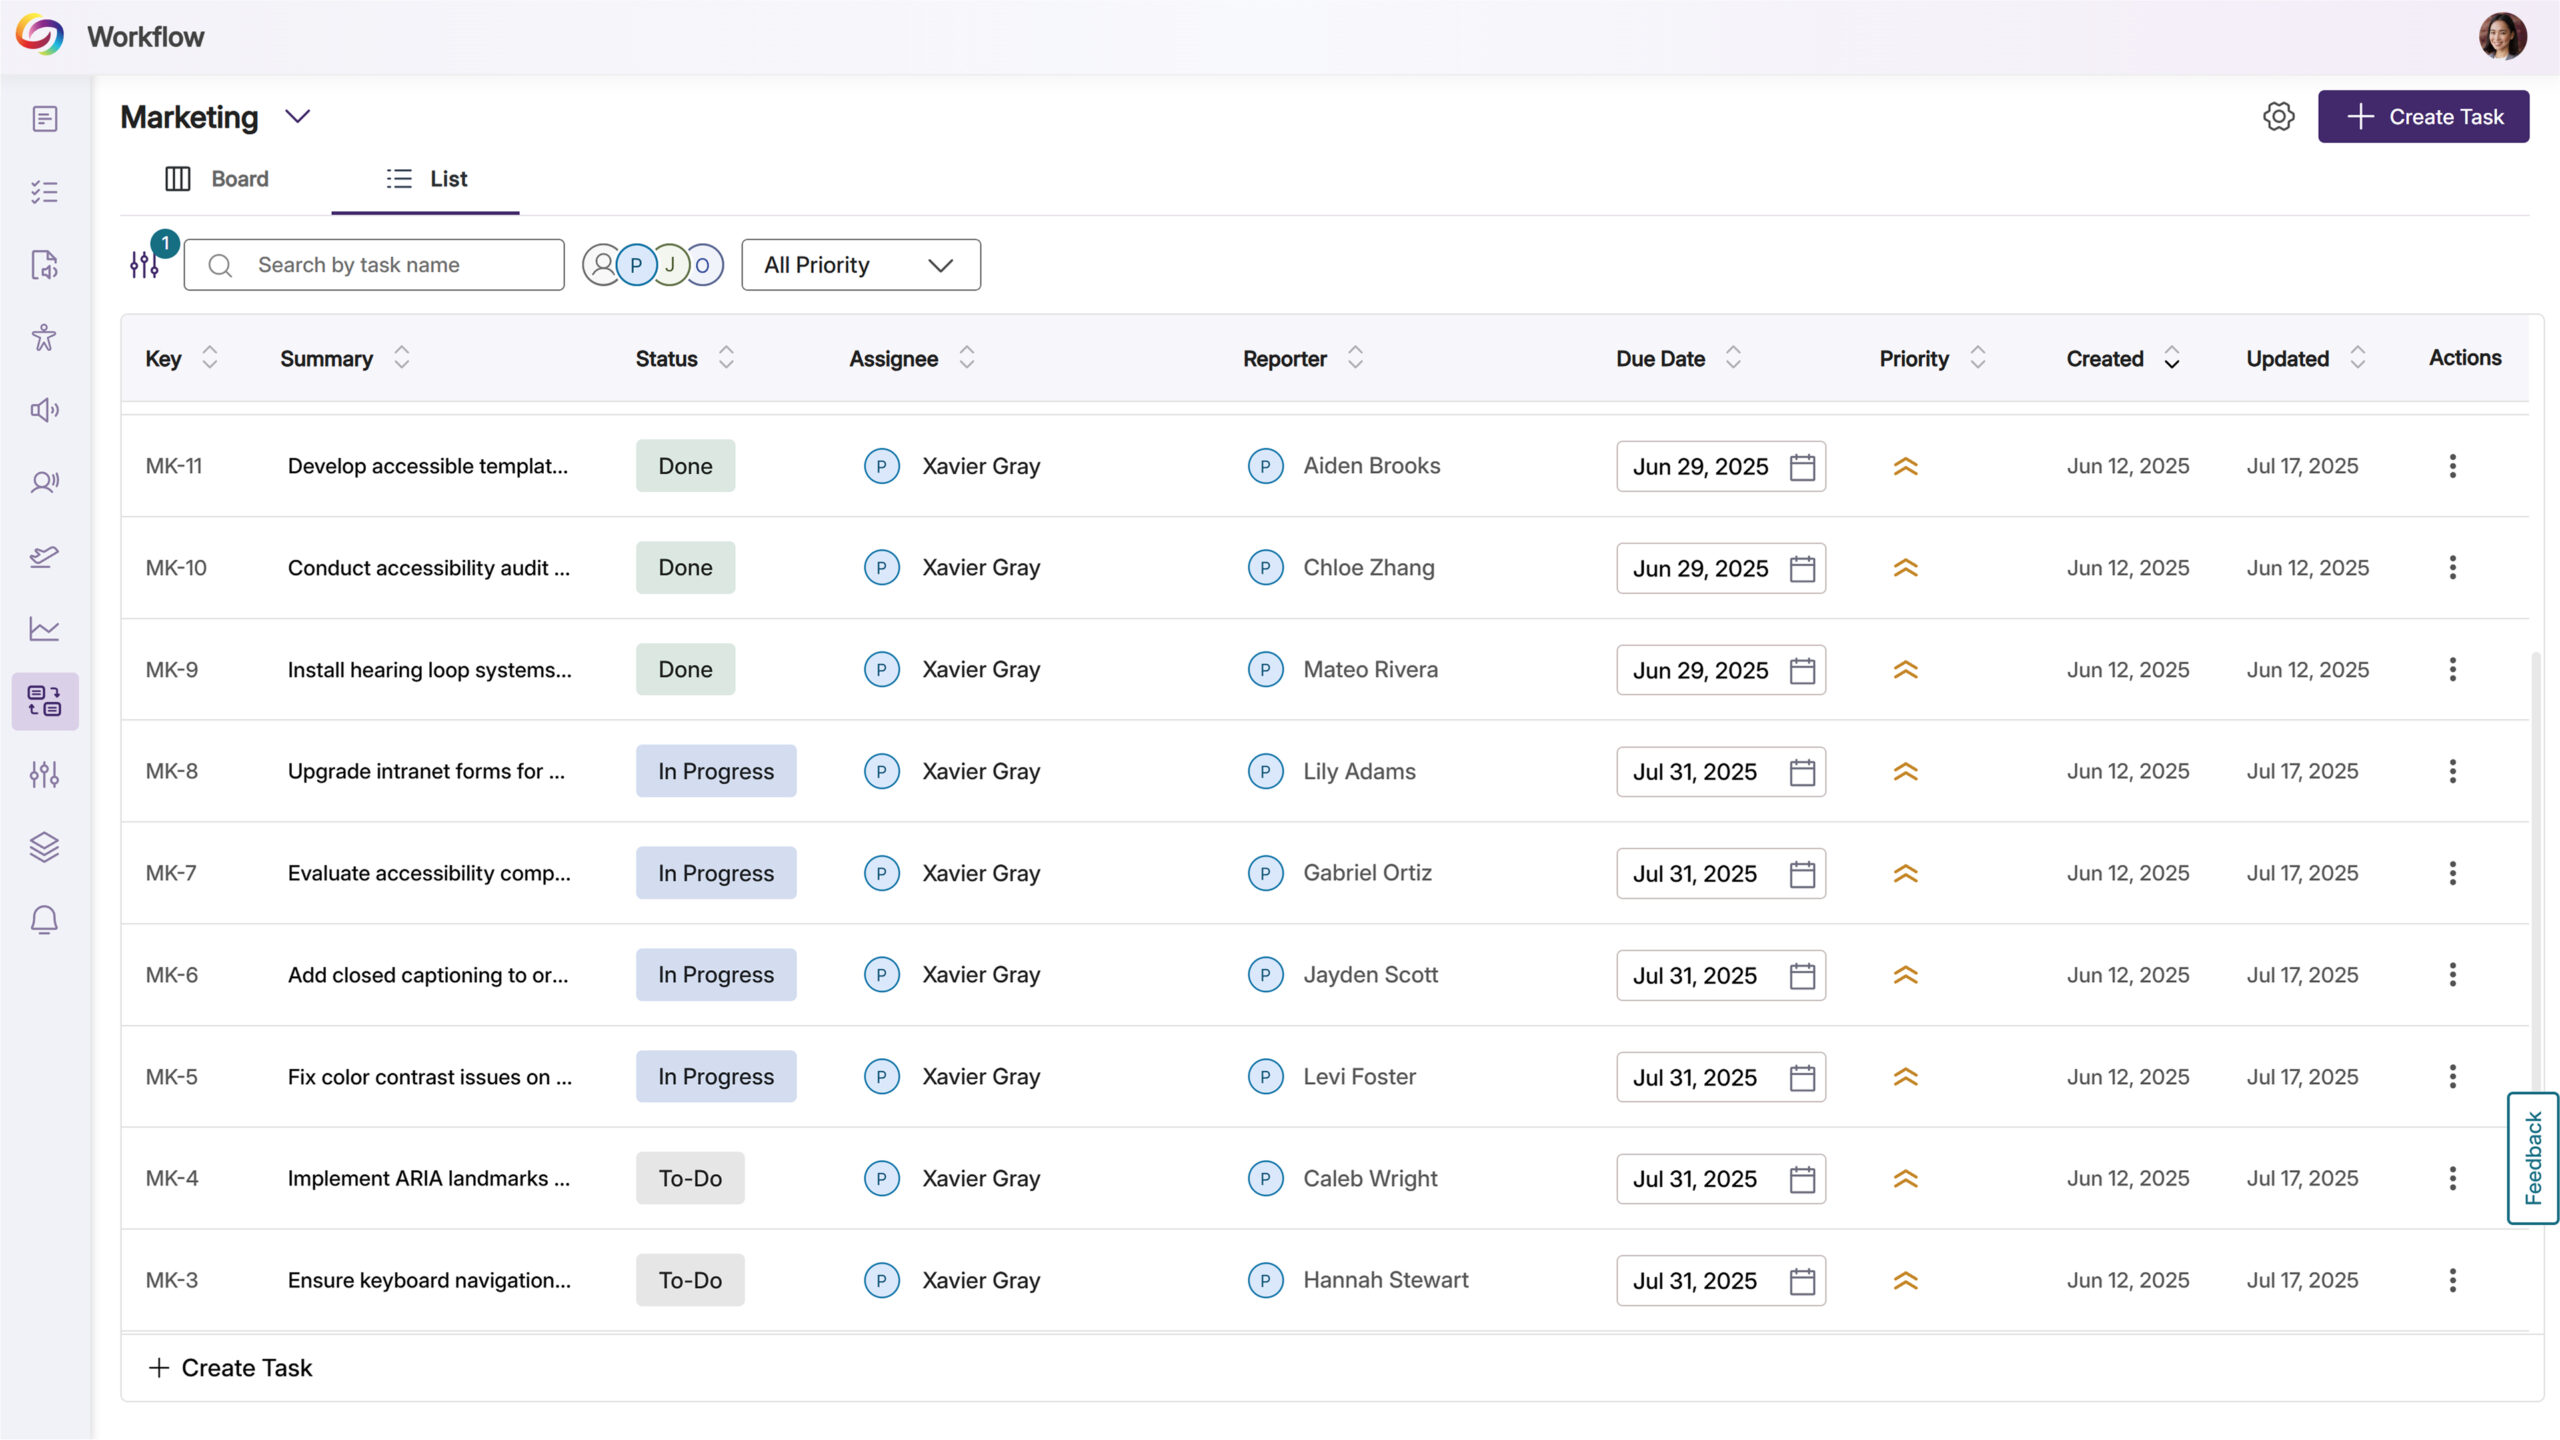2560x1440 pixels.
Task: Open actions menu for MK-8 row
Action: pyautogui.click(x=2452, y=771)
